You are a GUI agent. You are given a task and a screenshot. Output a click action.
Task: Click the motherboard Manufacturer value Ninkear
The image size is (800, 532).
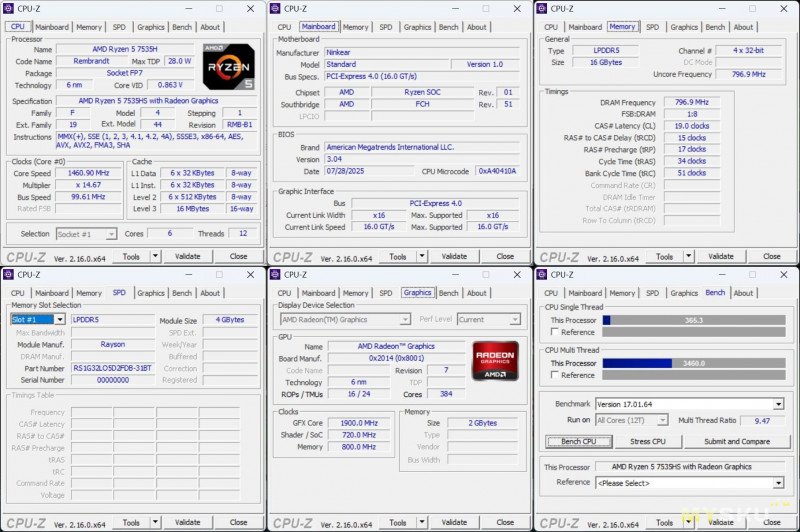(x=422, y=52)
